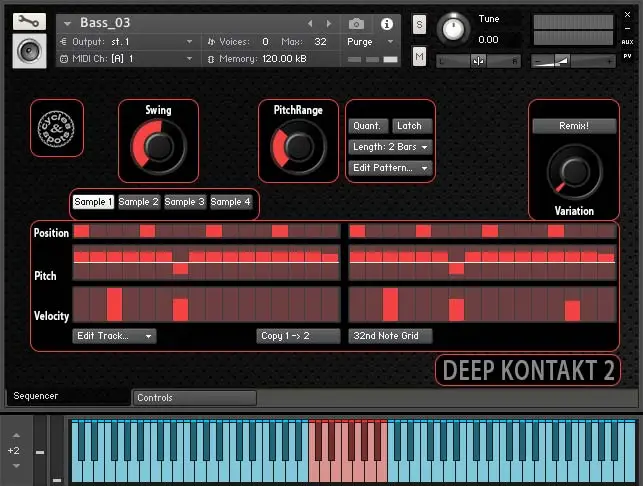The image size is (643, 486).
Task: Click the Voices icon
Action: pyautogui.click(x=211, y=41)
